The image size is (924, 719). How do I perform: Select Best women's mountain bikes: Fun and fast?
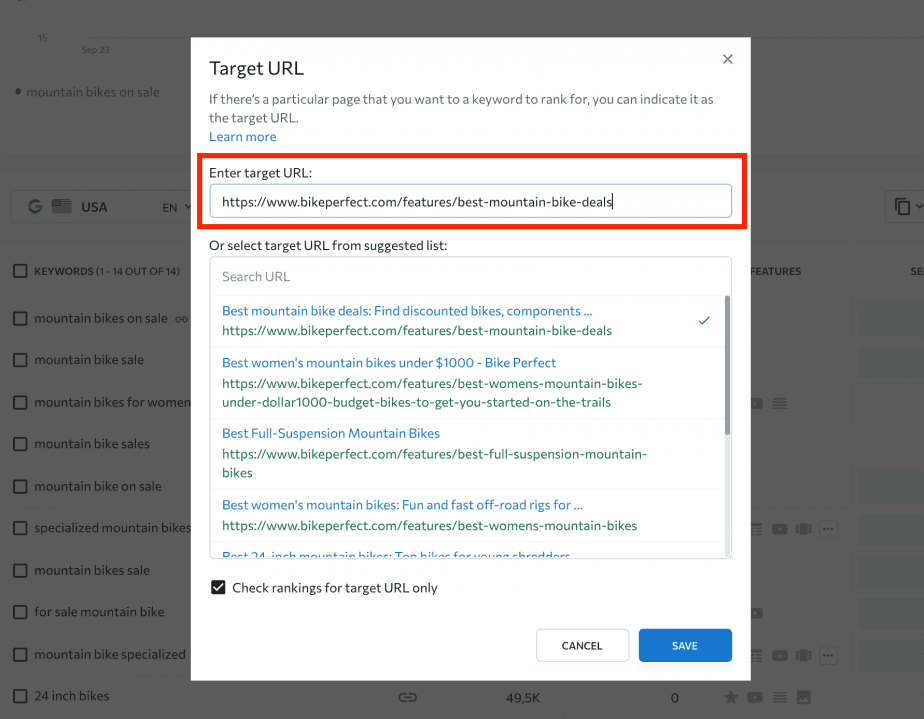[x=467, y=515]
